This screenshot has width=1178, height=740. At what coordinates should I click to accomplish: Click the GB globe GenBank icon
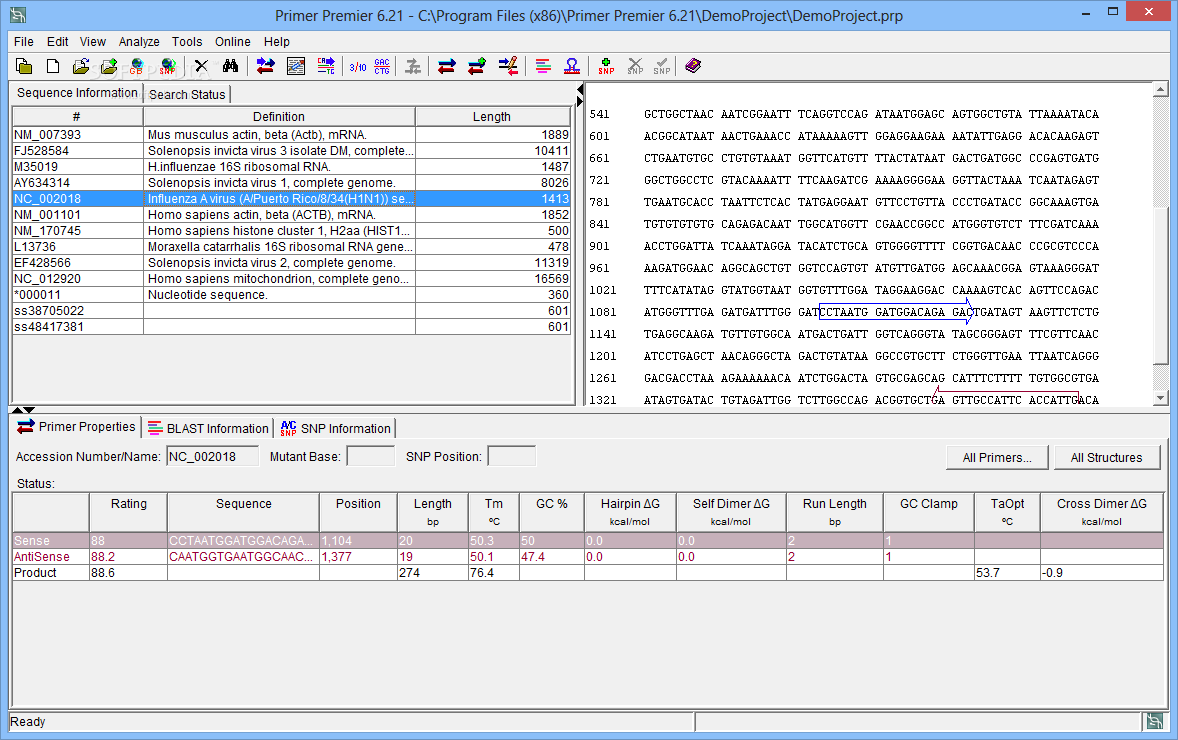(x=137, y=66)
